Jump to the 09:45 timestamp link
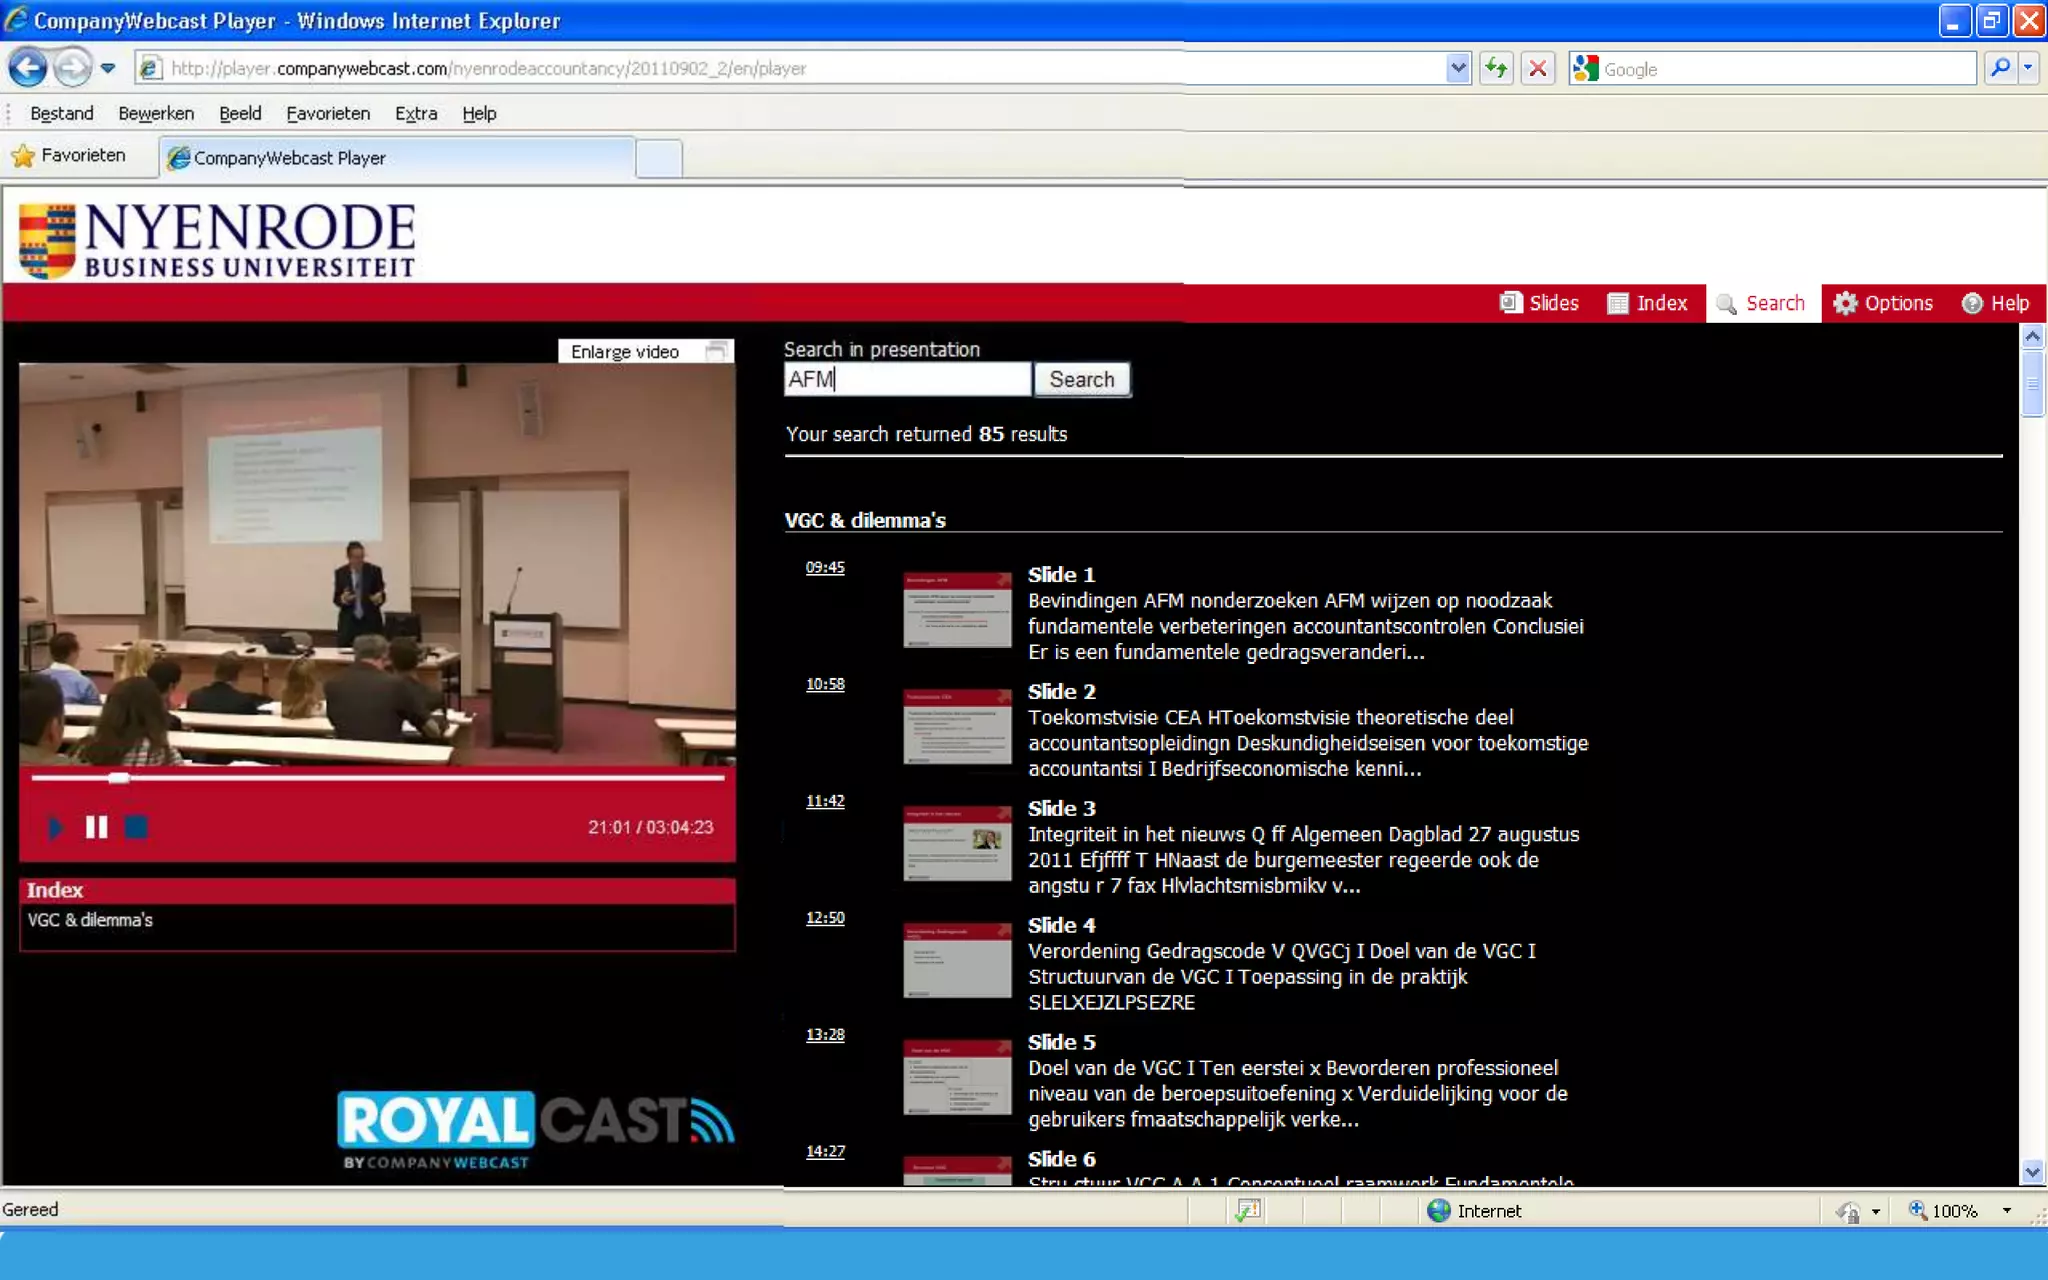This screenshot has width=2048, height=1280. pyautogui.click(x=825, y=567)
